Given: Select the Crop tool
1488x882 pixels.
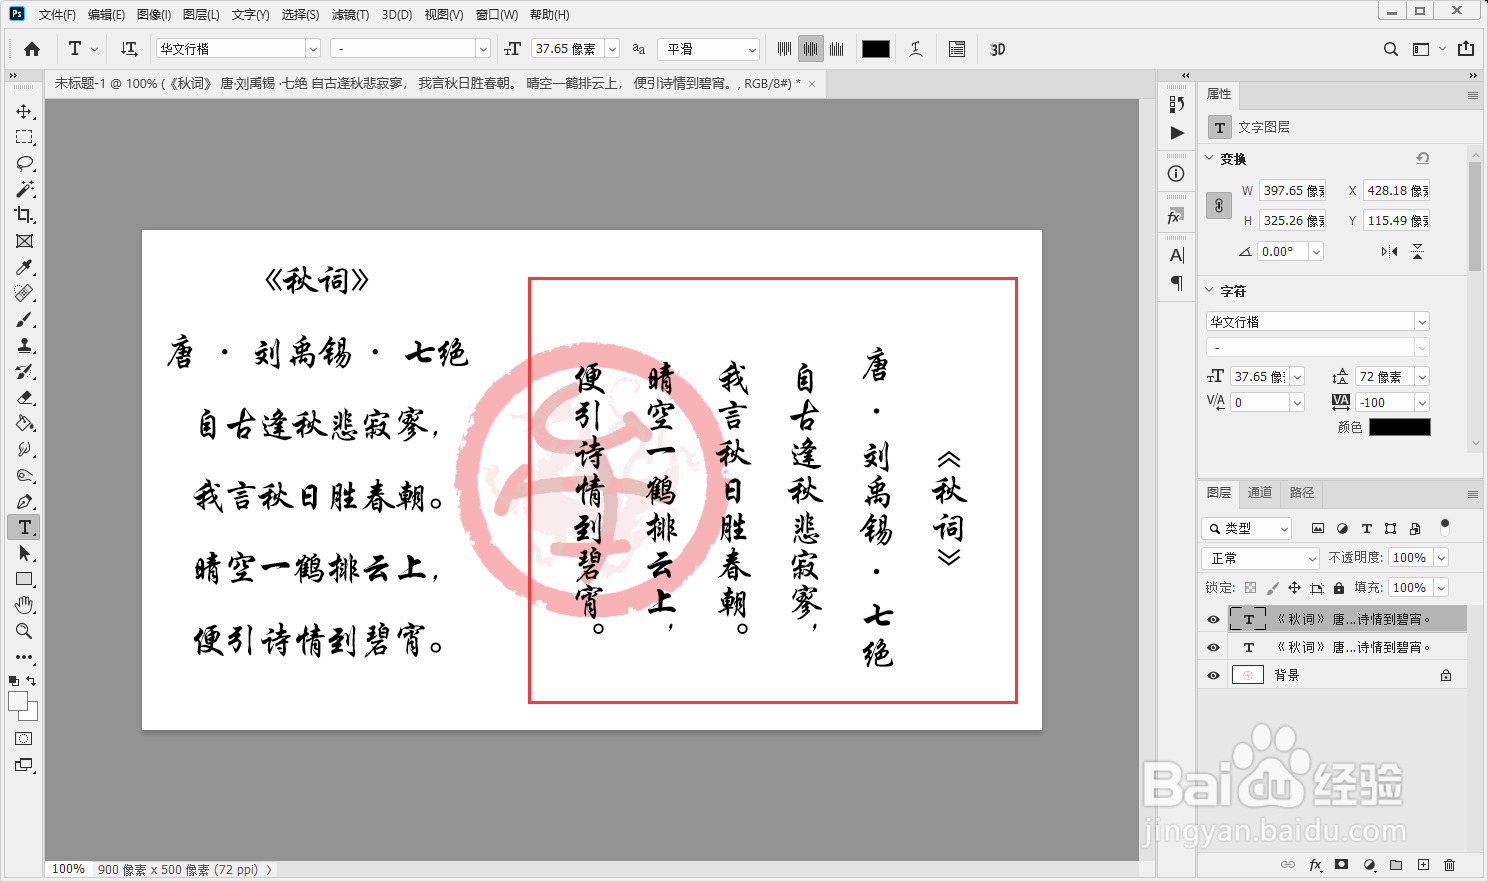Looking at the screenshot, I should point(24,215).
